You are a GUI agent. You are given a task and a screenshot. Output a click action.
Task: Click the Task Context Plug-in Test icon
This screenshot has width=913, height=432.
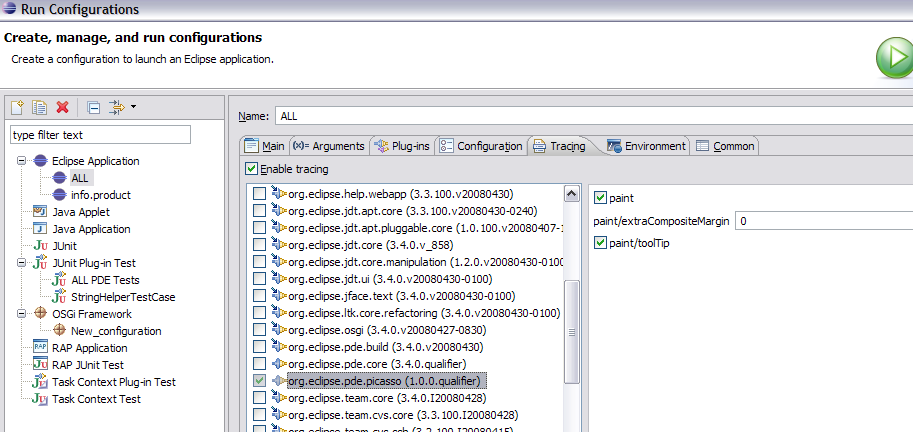(40, 382)
